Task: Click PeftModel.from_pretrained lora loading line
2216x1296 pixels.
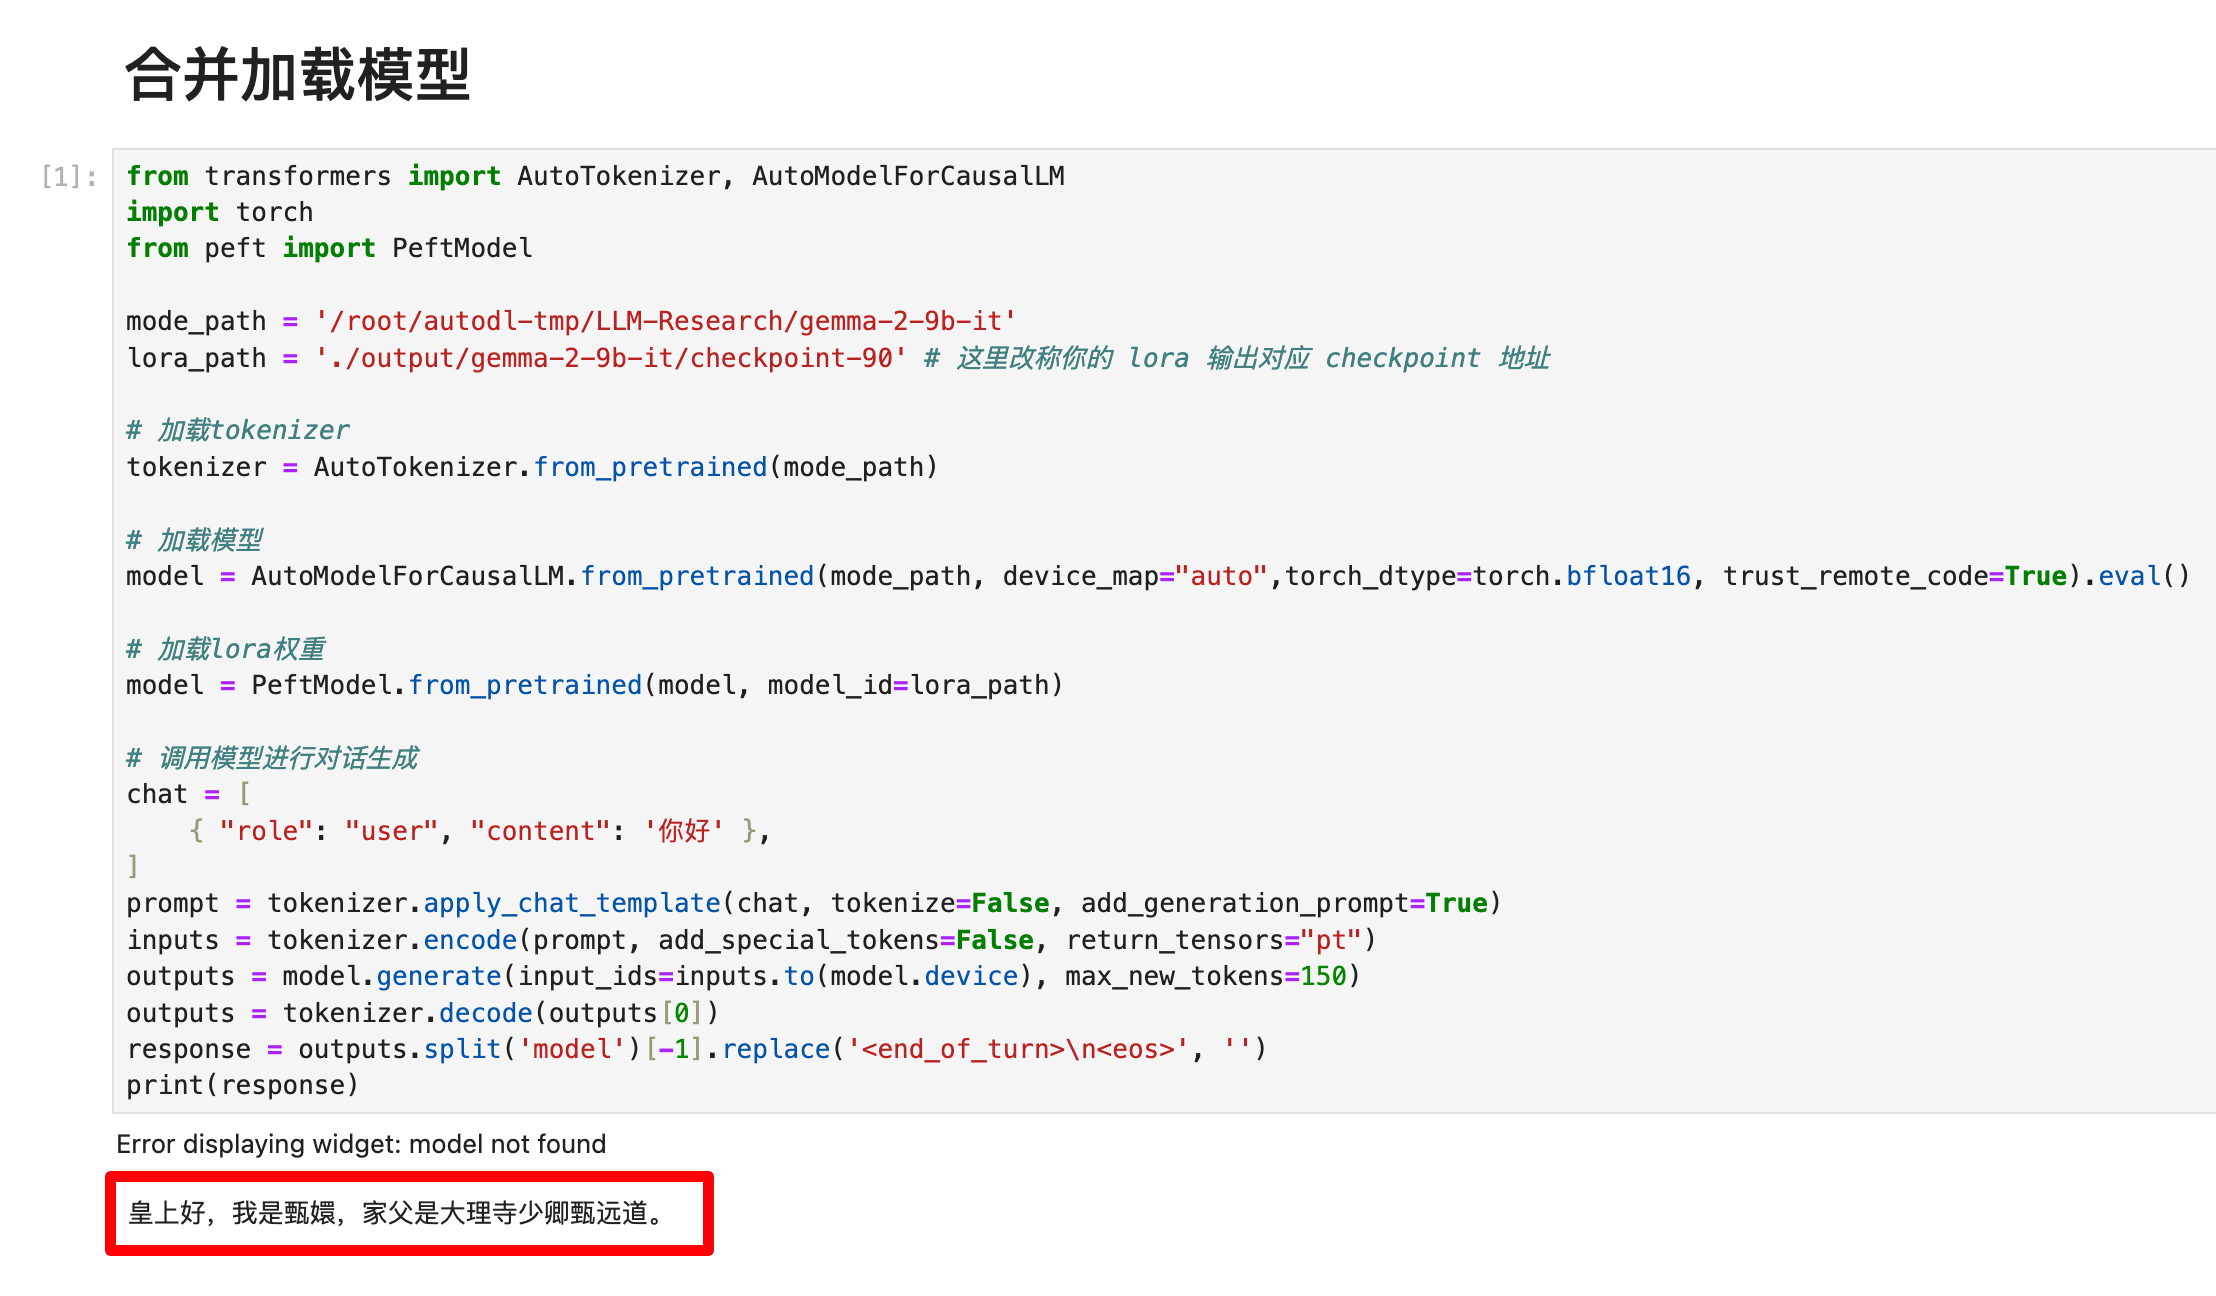Action: pyautogui.click(x=446, y=685)
